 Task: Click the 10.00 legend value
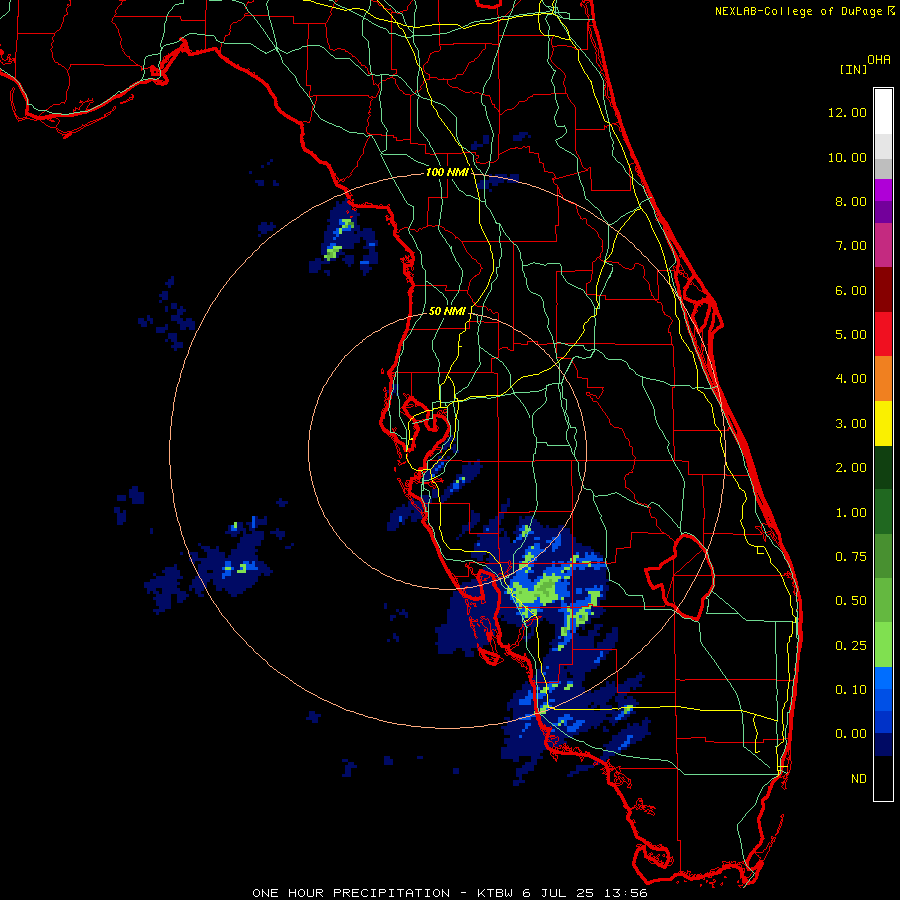pyautogui.click(x=847, y=157)
